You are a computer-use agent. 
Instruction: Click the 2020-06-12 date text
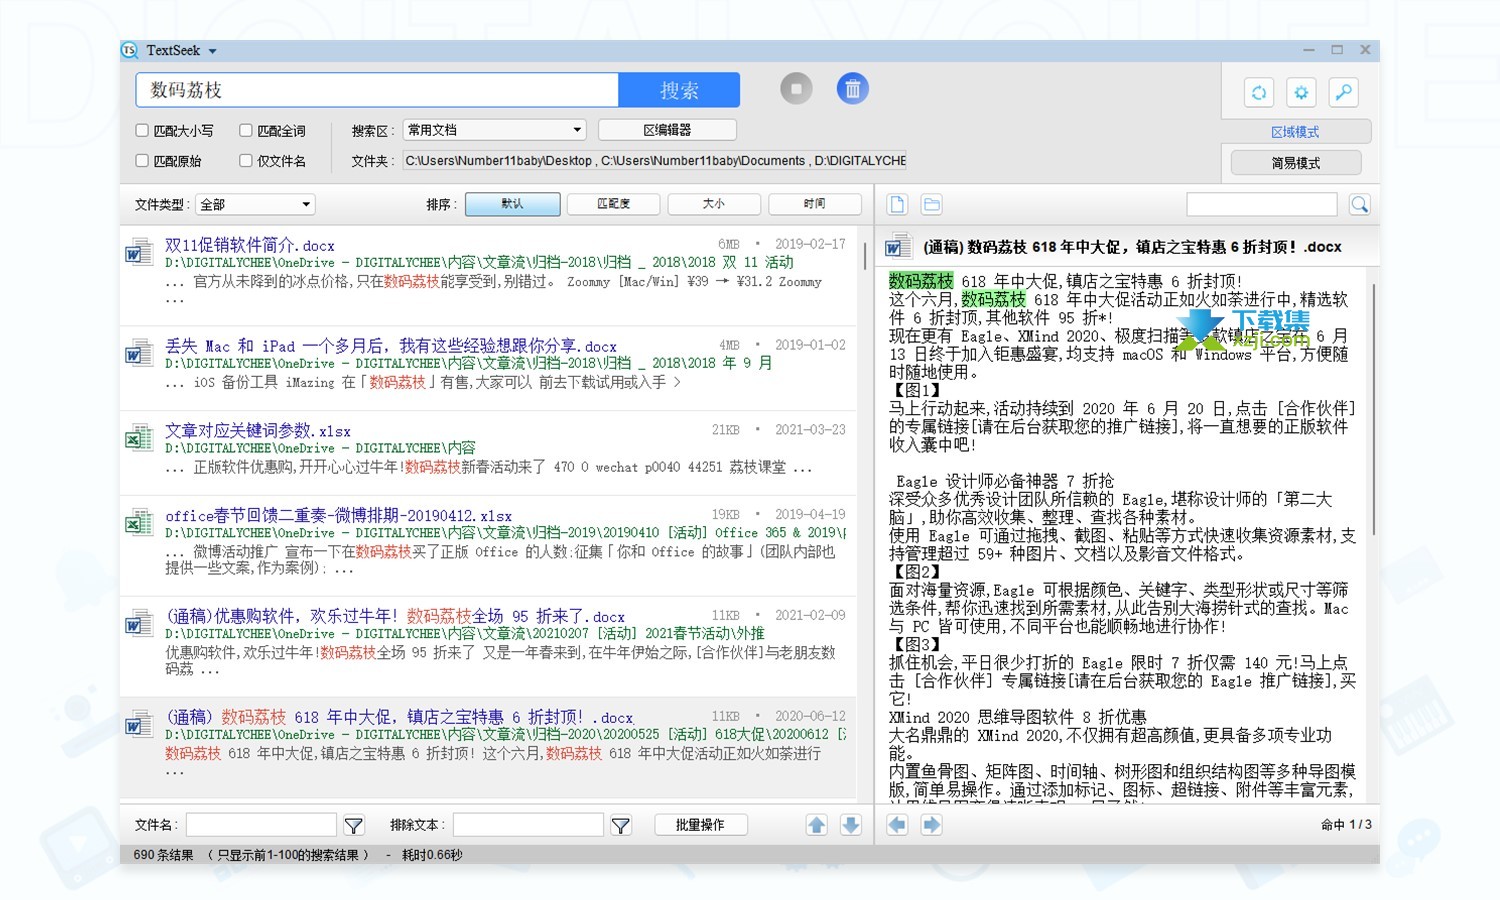tap(810, 716)
